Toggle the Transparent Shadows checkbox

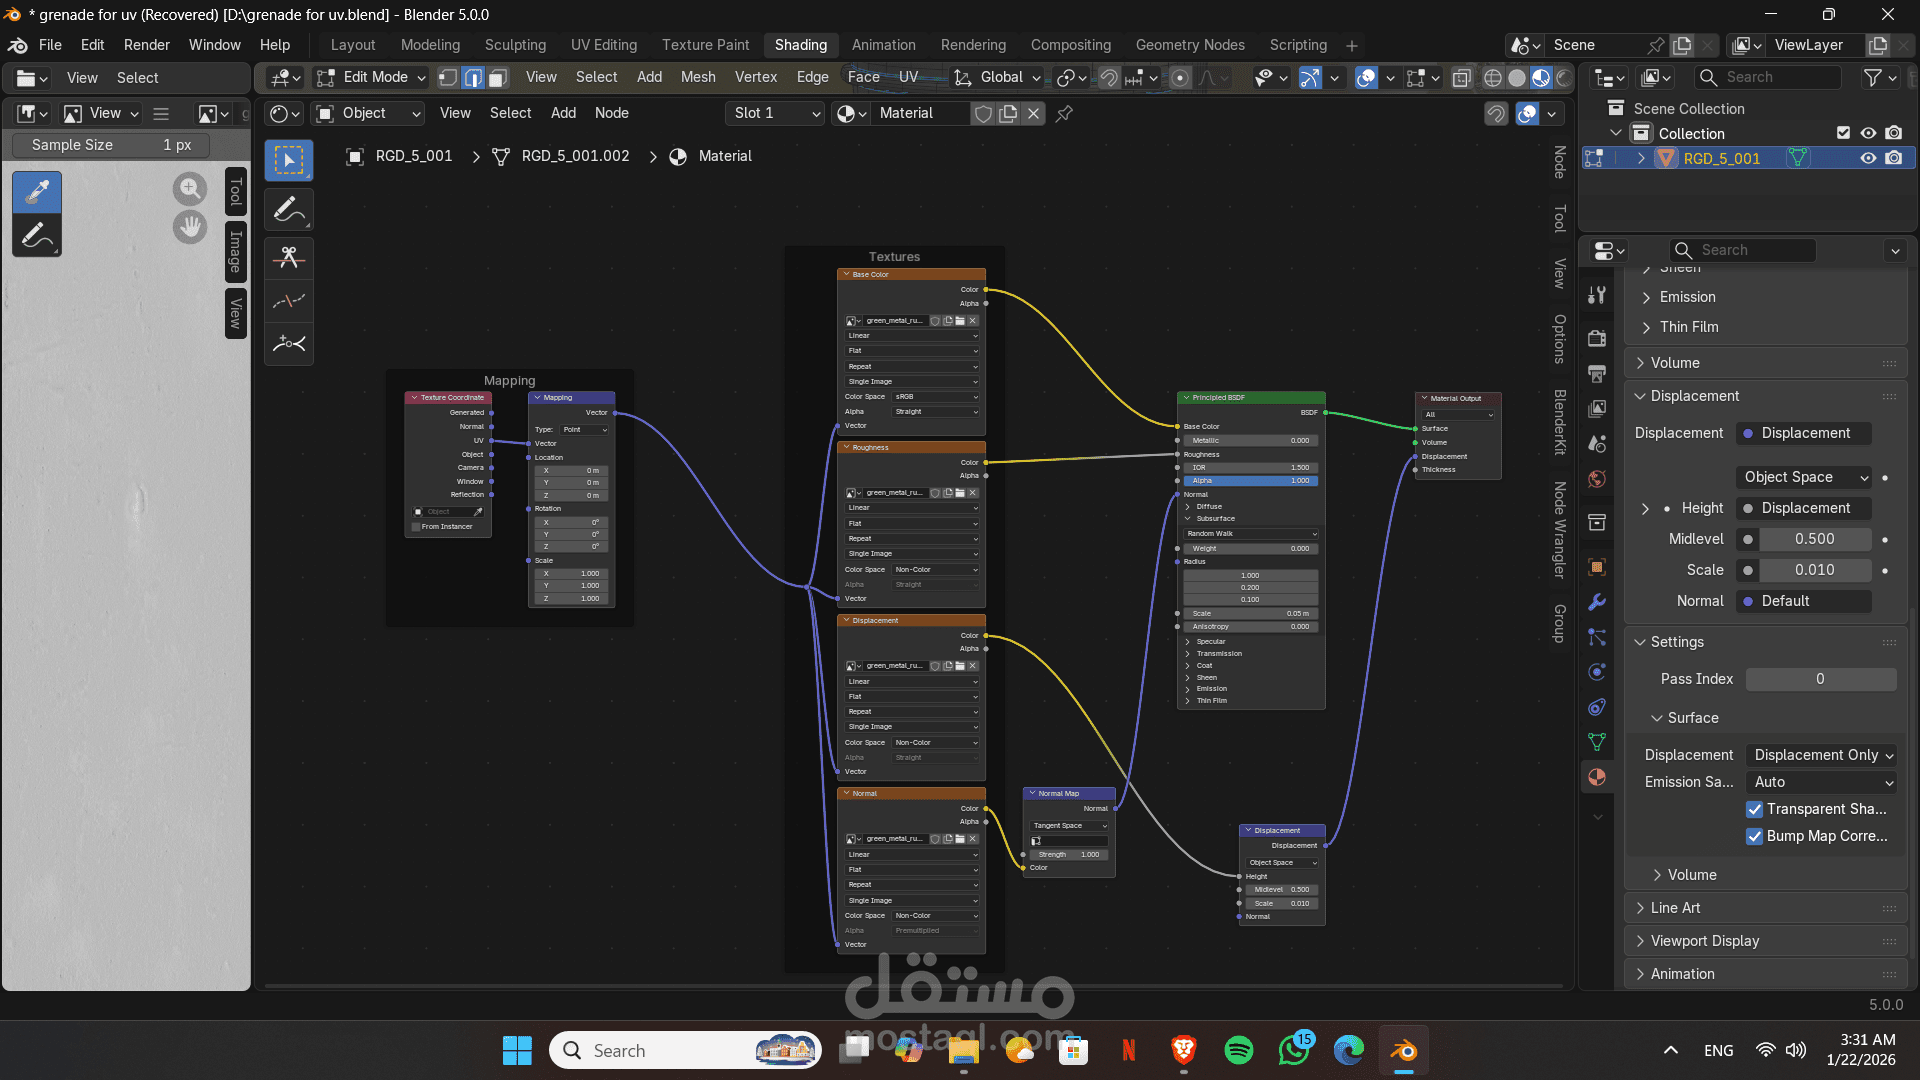1754,809
